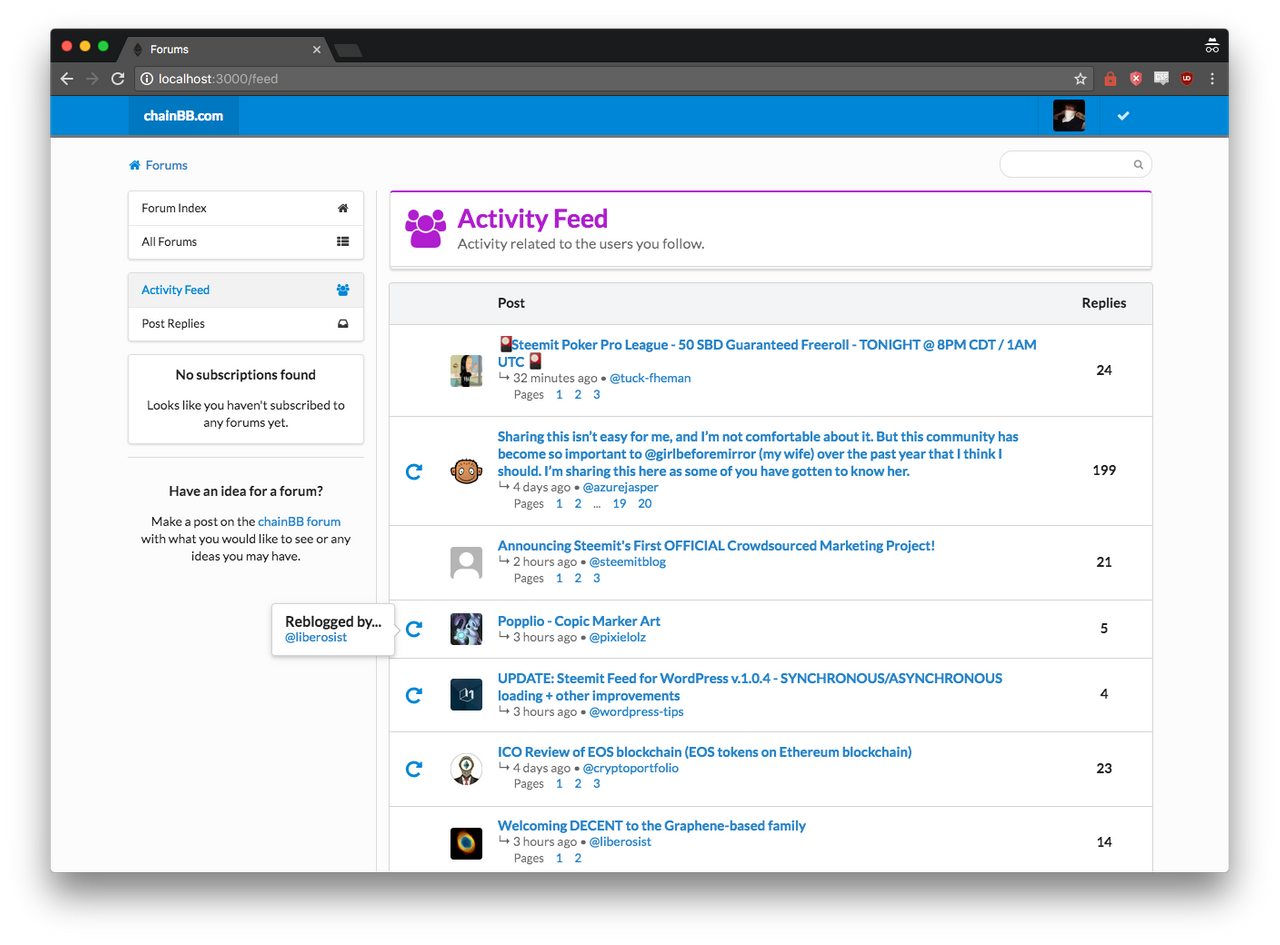Open Chrome's three-dot menu
The image size is (1280, 945).
click(x=1212, y=79)
